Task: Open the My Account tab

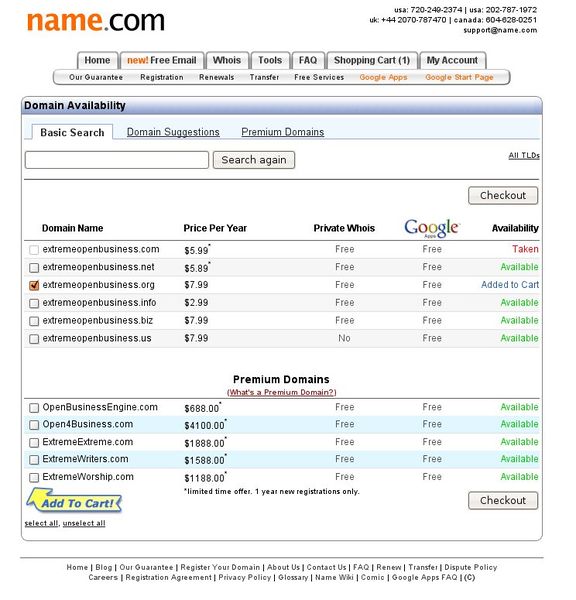Action: tap(452, 60)
